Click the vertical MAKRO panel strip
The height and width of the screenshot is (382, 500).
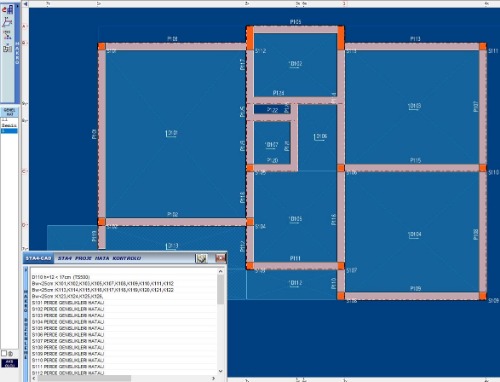(17, 53)
